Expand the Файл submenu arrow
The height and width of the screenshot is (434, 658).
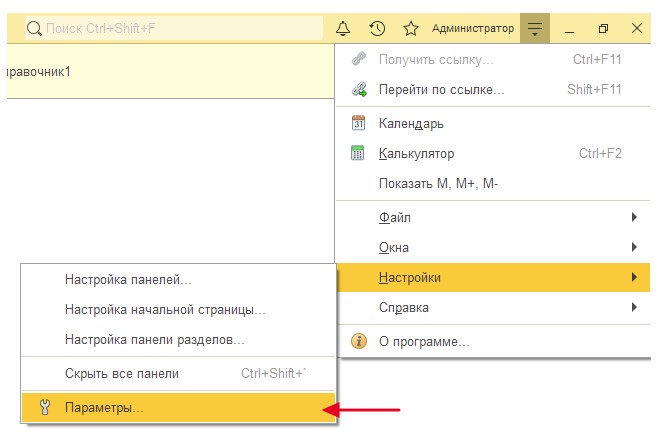pos(633,217)
